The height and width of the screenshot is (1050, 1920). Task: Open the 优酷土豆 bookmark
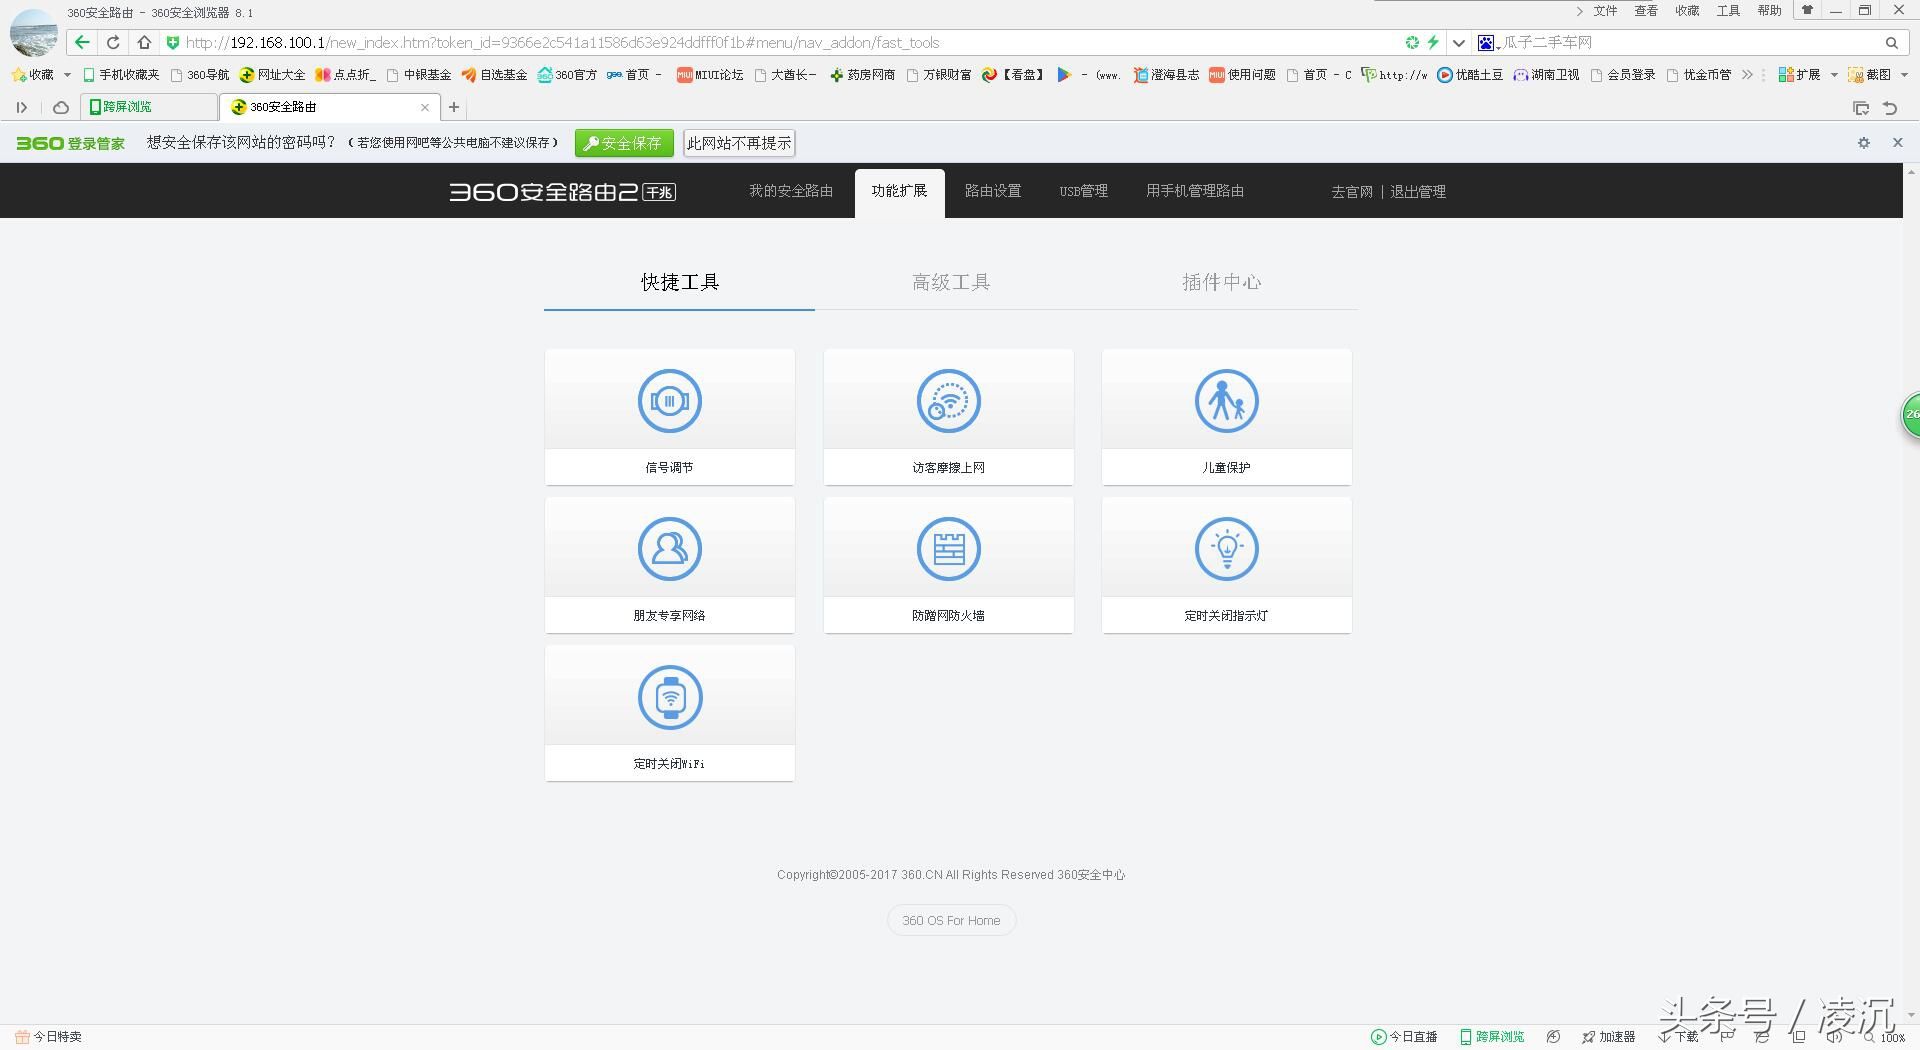point(1470,75)
